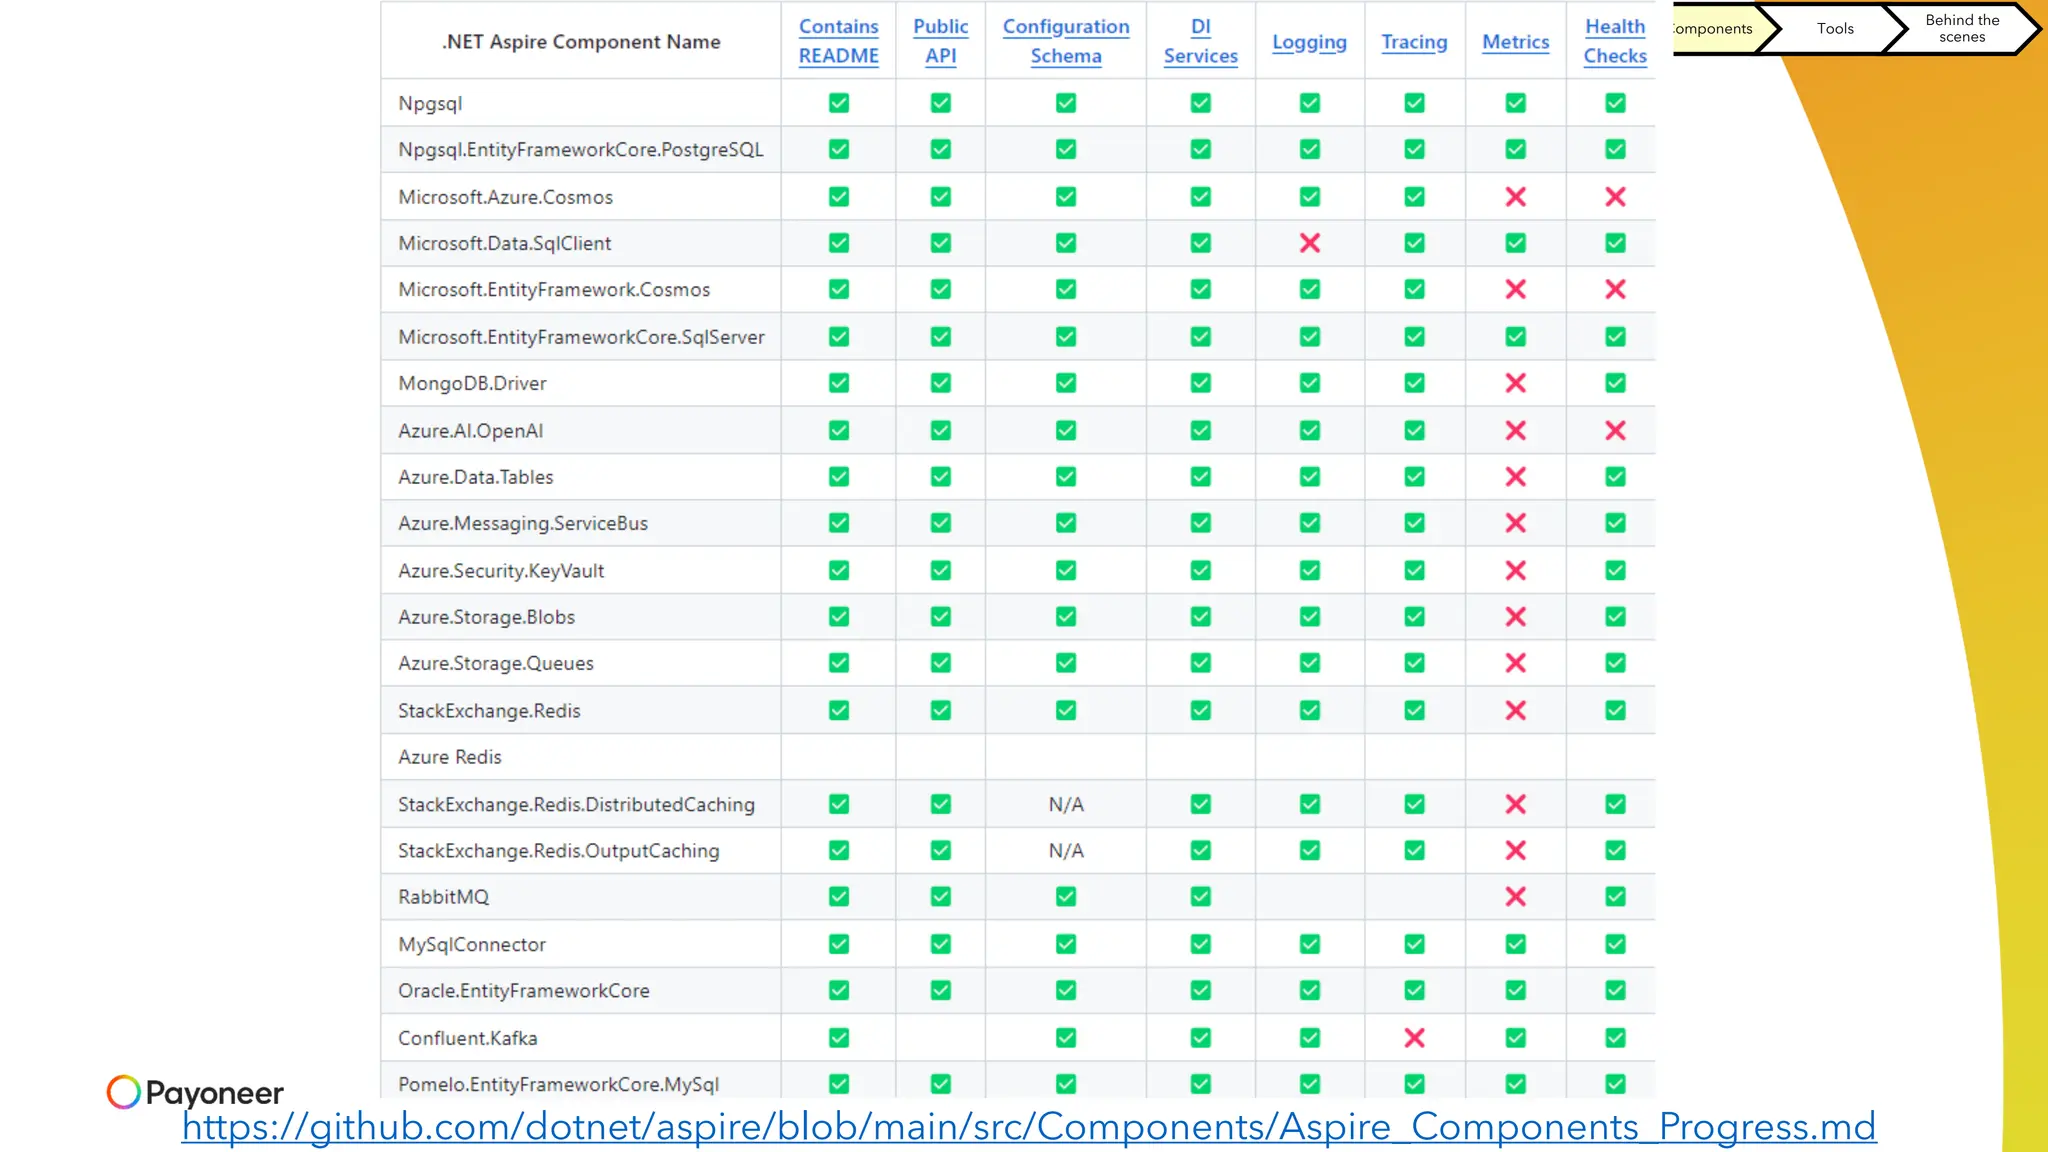
Task: Open the Metrics header link
Action: coord(1515,42)
